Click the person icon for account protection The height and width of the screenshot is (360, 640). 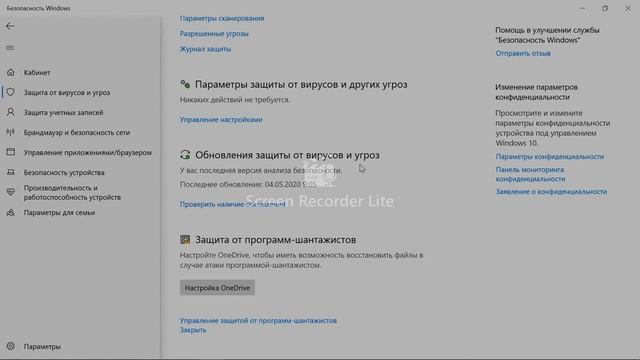pos(11,112)
